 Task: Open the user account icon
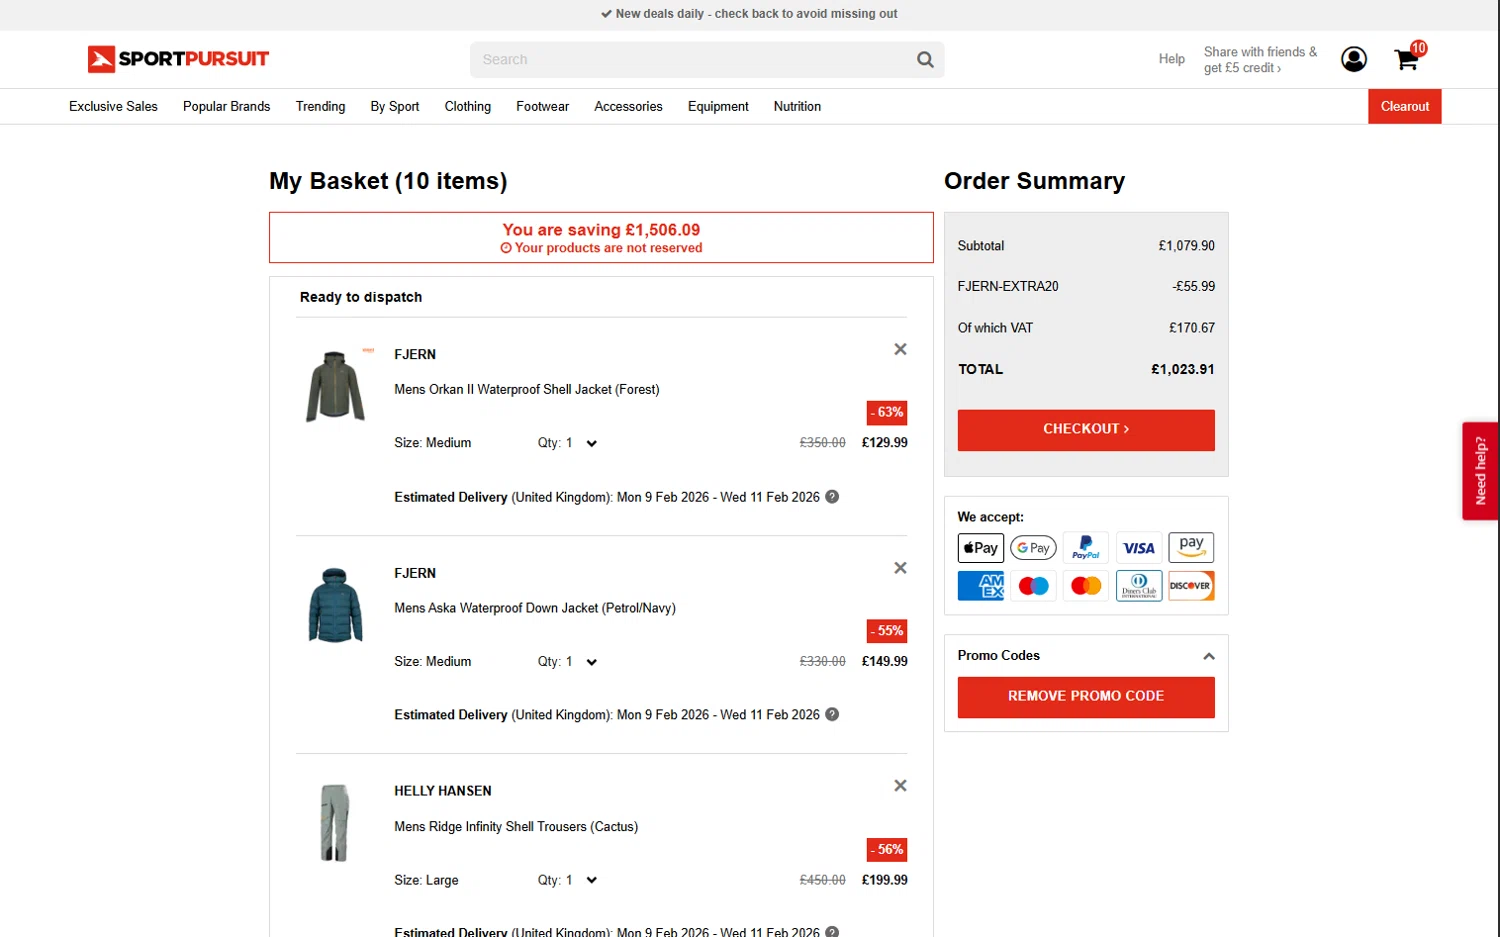[1354, 60]
